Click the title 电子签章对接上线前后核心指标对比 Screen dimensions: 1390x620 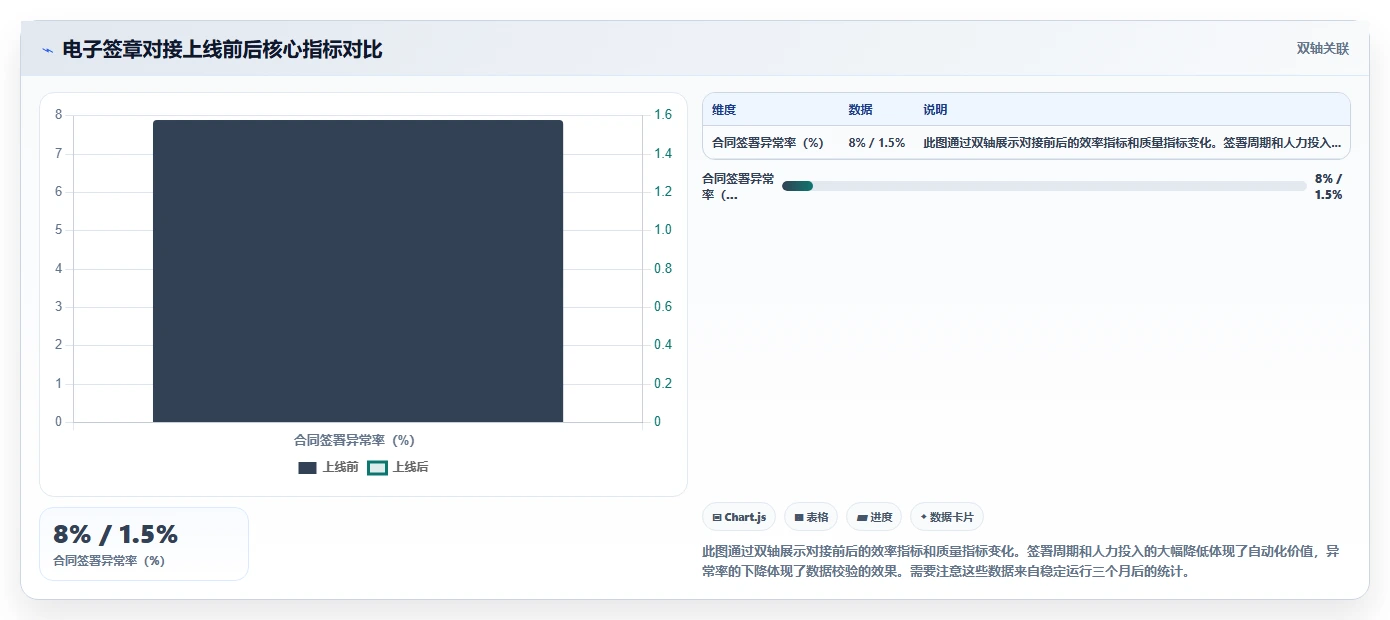pos(222,50)
